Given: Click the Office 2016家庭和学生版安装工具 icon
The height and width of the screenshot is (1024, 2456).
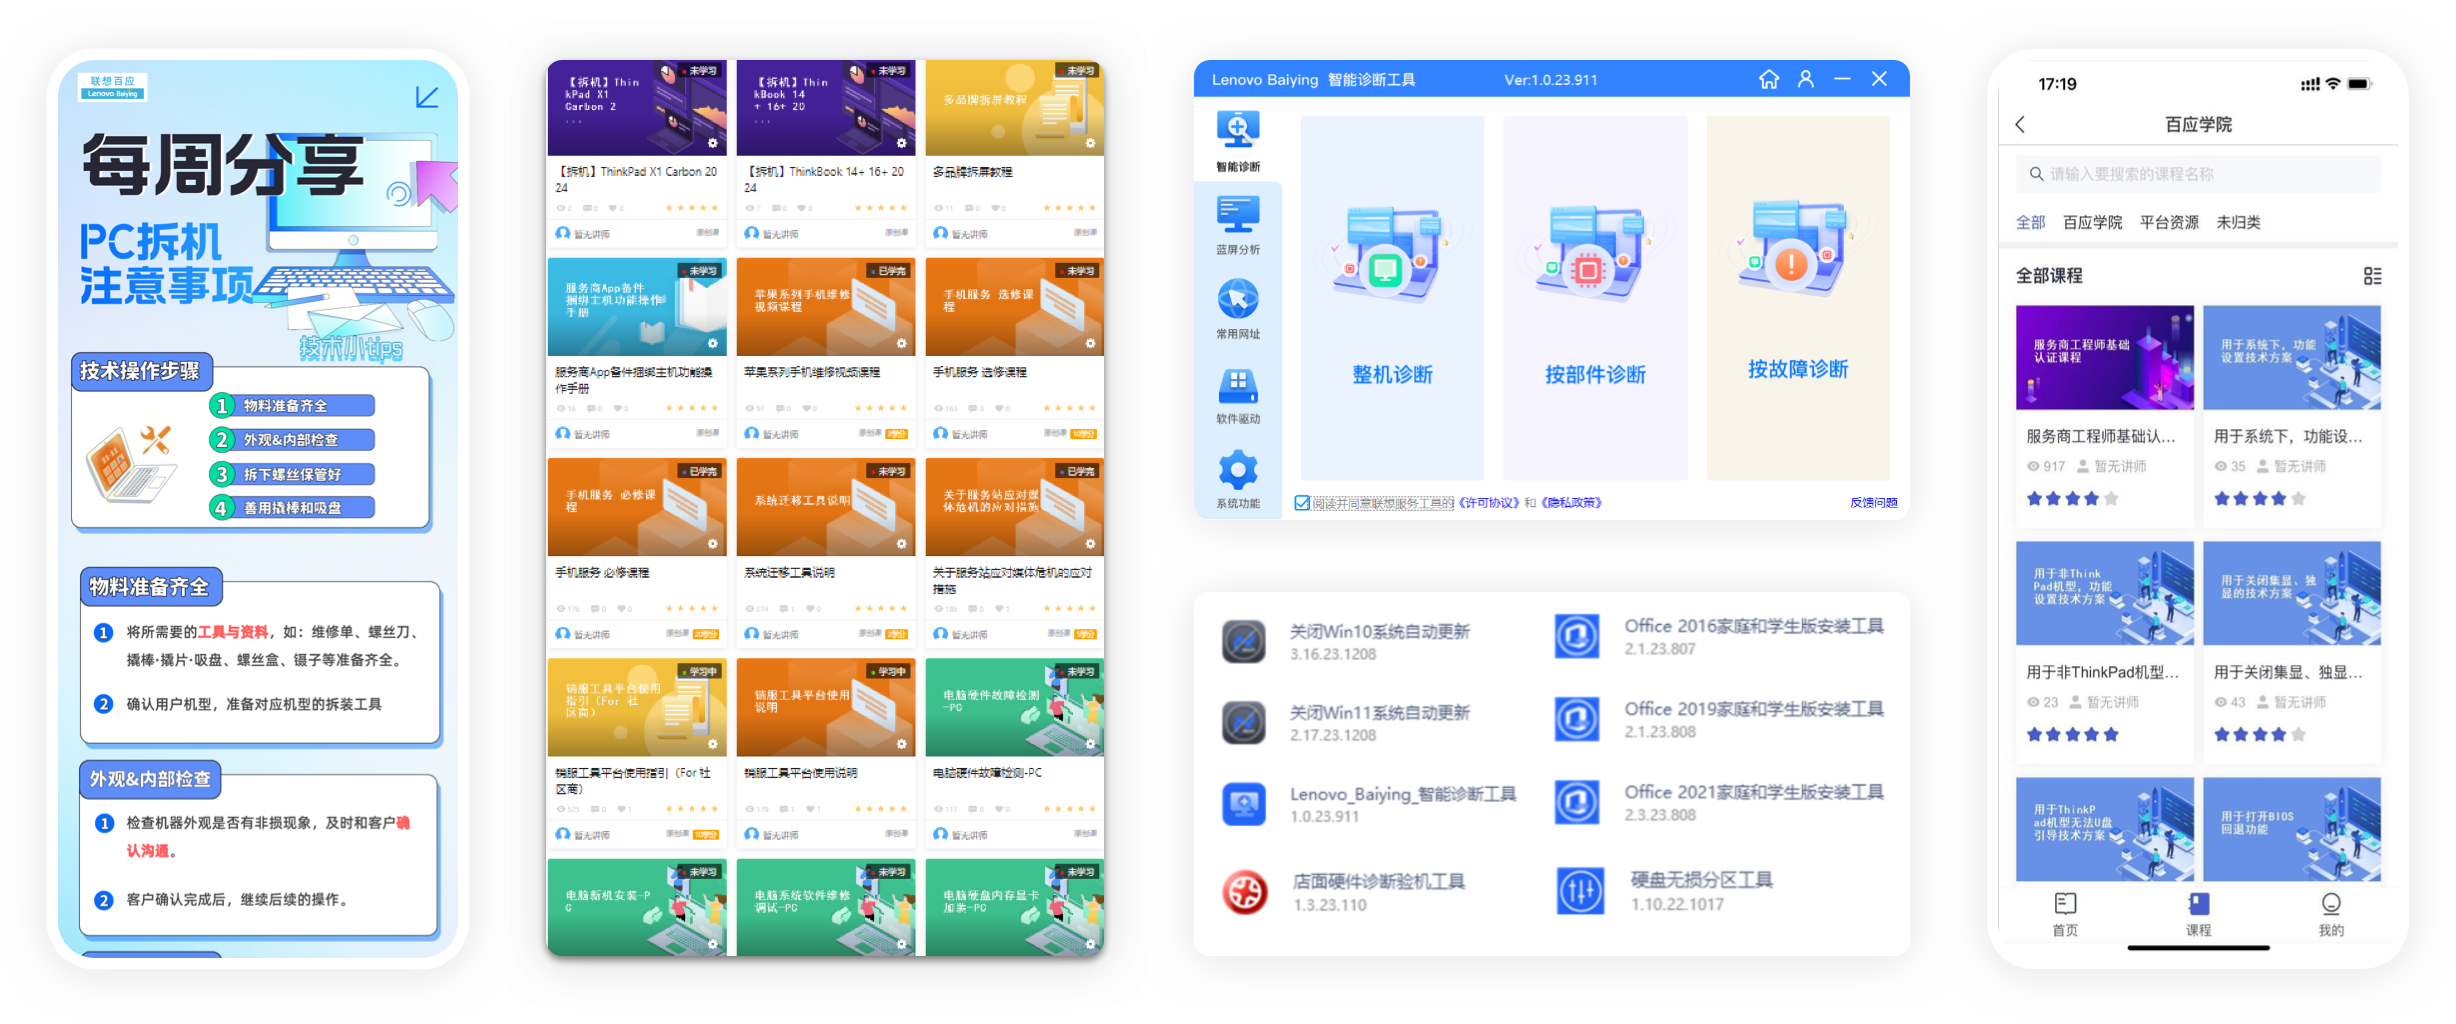Looking at the screenshot, I should (1577, 636).
